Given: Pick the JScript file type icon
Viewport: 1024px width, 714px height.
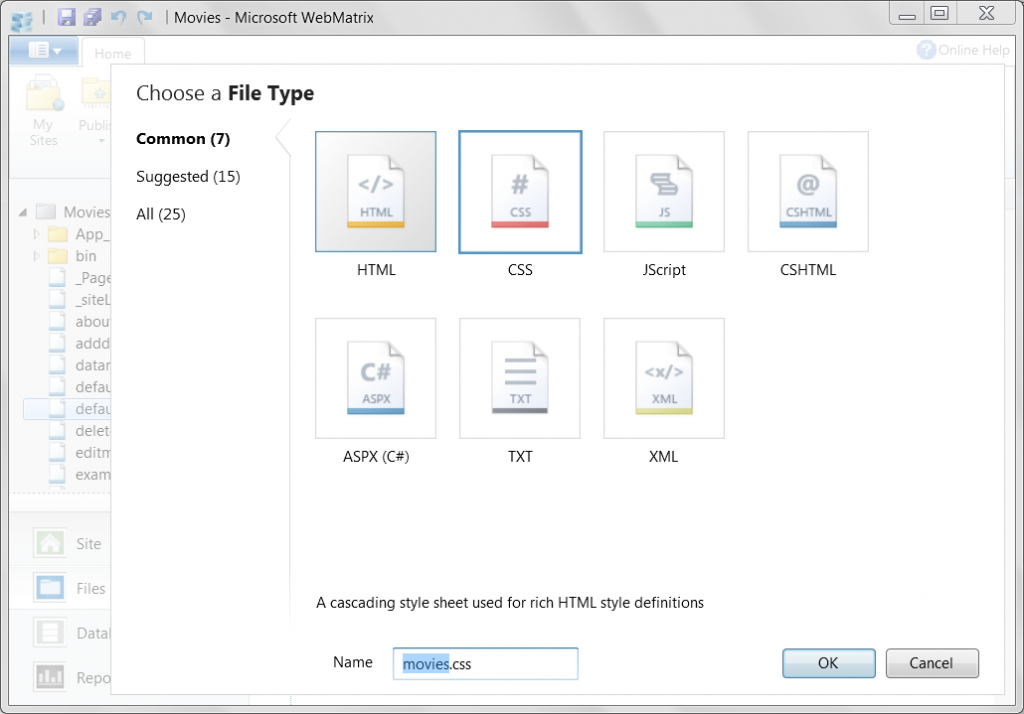Looking at the screenshot, I should pyautogui.click(x=664, y=191).
